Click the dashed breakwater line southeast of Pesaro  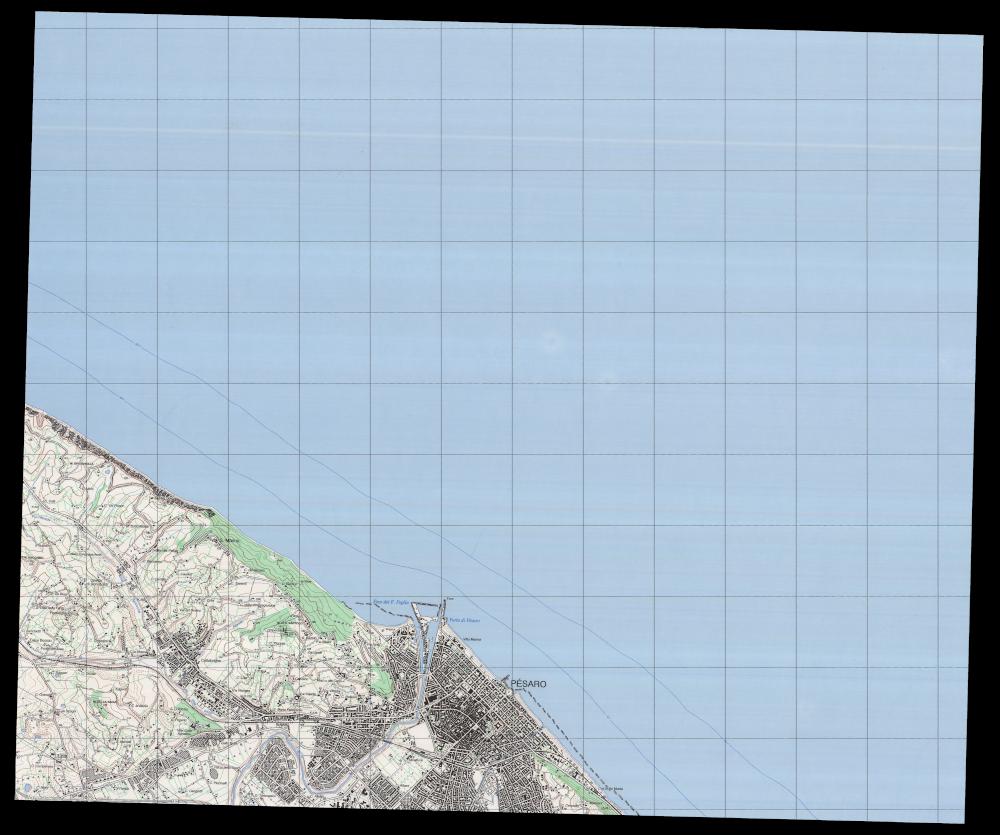(555, 721)
